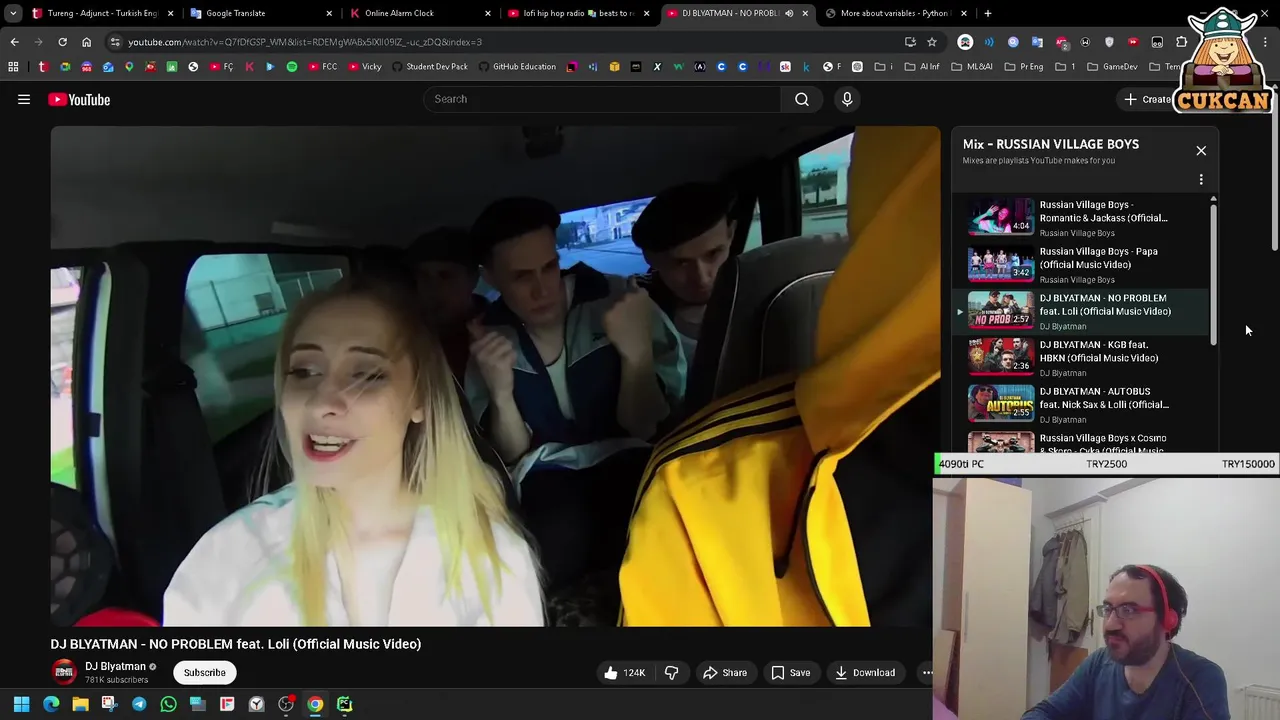Screen dimensions: 1280x720
Task: Open the ML&AI bookmarks folder
Action: (x=972, y=67)
